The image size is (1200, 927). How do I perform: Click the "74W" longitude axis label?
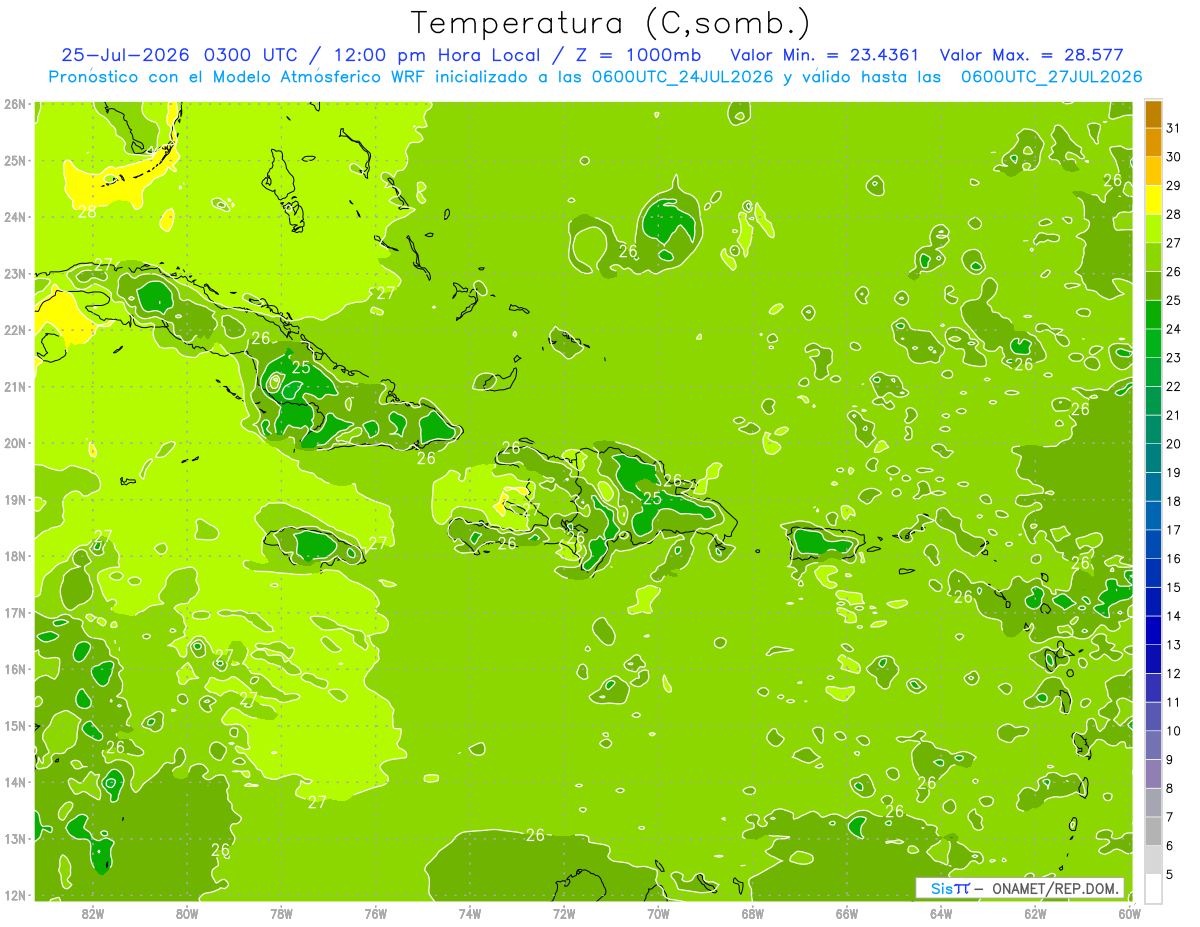click(x=470, y=914)
